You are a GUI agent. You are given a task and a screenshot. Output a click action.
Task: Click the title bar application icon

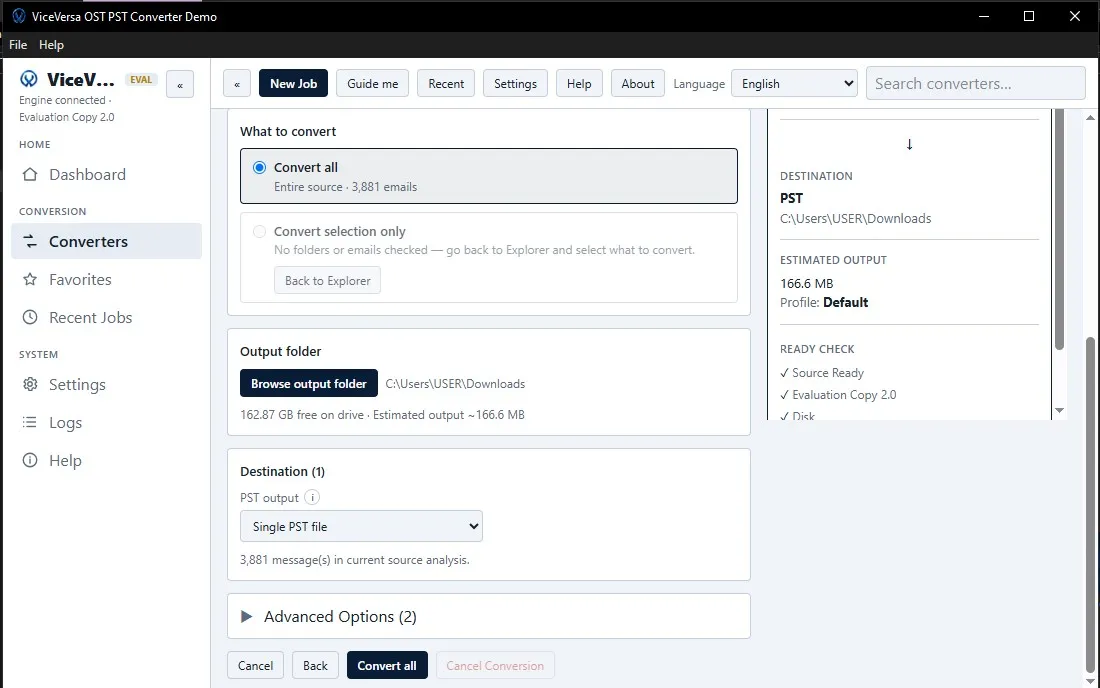coord(19,16)
